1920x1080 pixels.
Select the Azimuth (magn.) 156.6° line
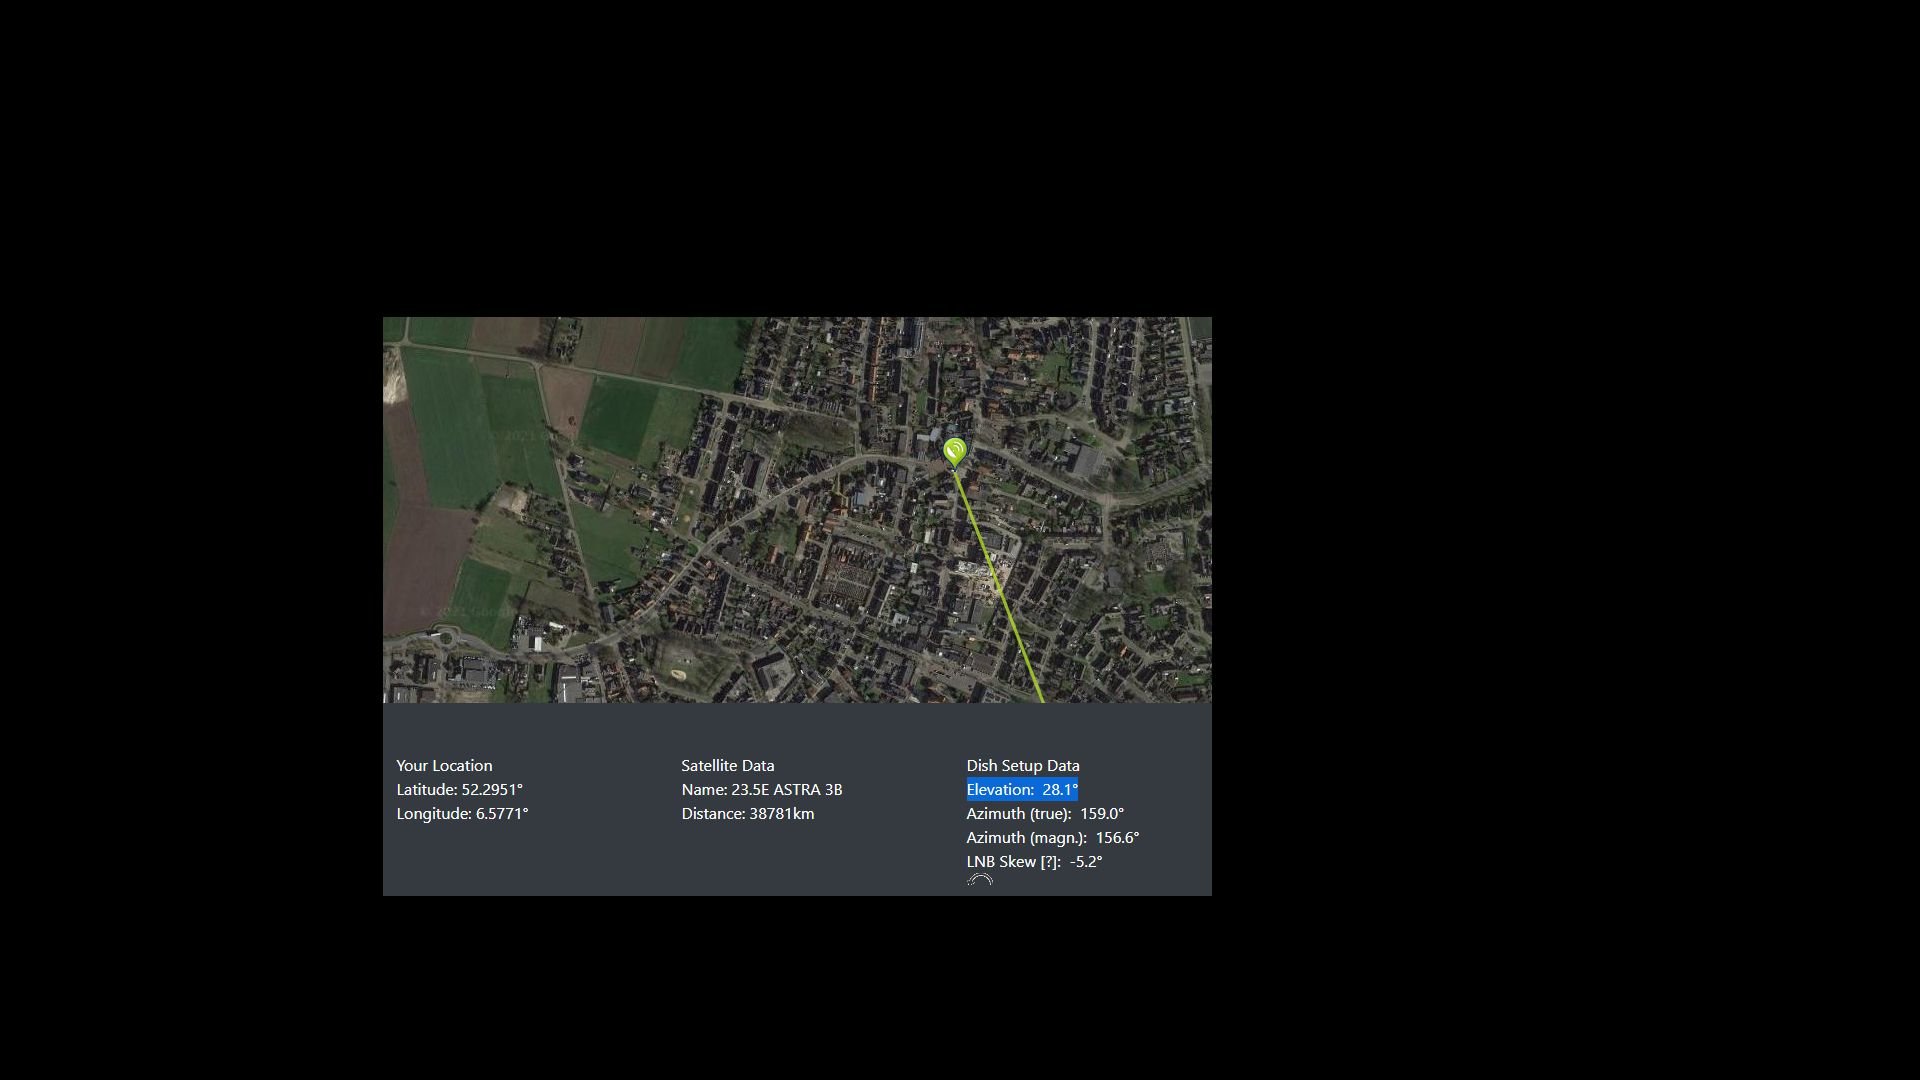tap(1052, 838)
